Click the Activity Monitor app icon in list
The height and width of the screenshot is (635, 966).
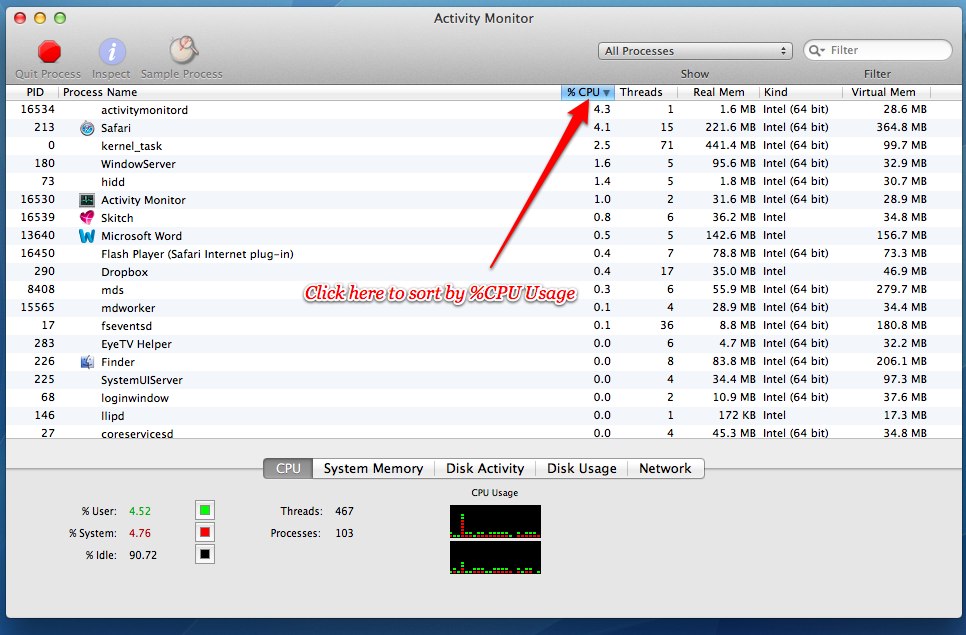click(x=87, y=200)
